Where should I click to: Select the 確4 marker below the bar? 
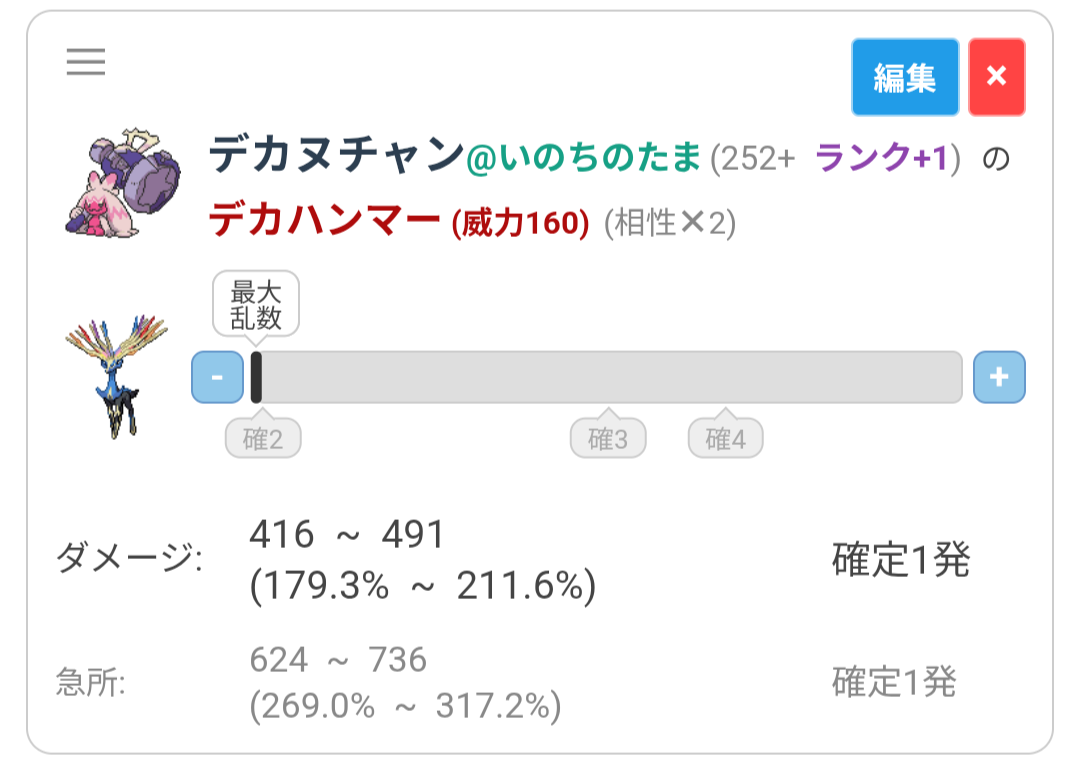725,438
